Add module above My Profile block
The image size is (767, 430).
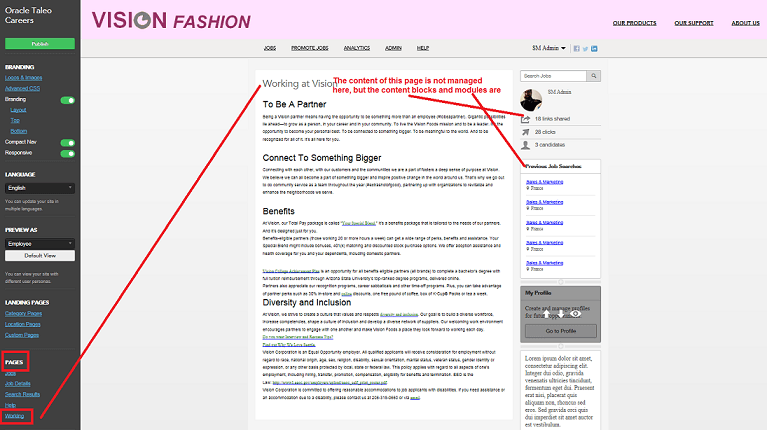tap(561, 282)
